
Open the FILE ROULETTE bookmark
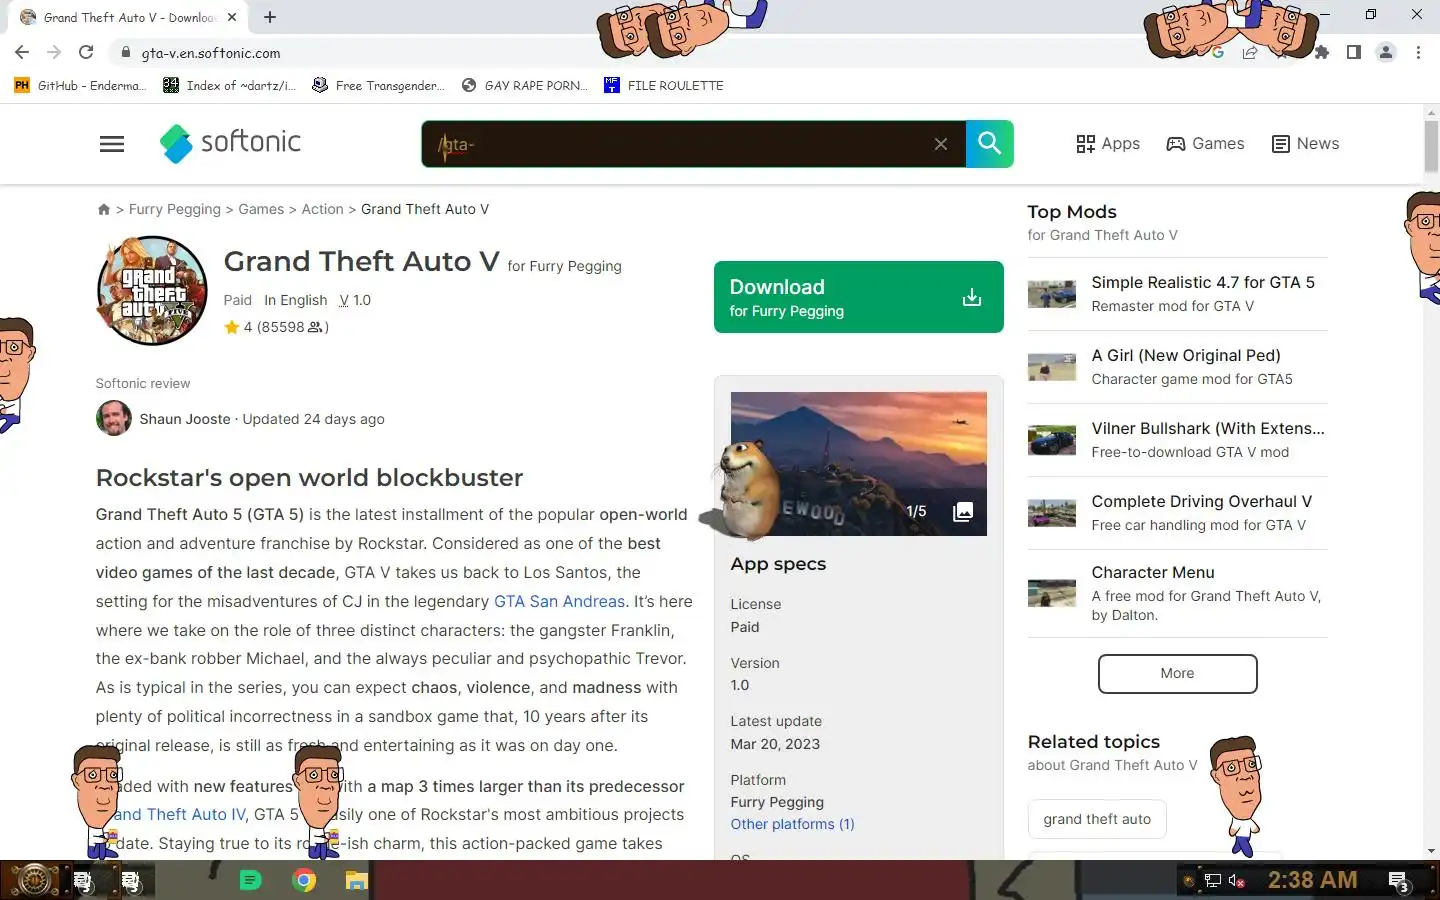(664, 86)
